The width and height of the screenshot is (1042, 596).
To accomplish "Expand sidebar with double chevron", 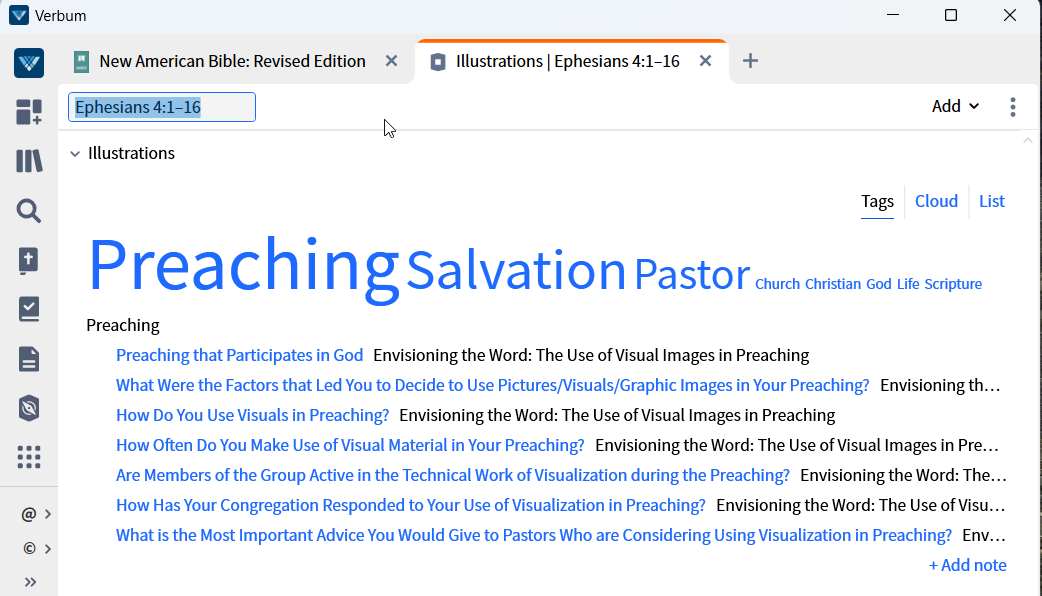I will coord(30,582).
